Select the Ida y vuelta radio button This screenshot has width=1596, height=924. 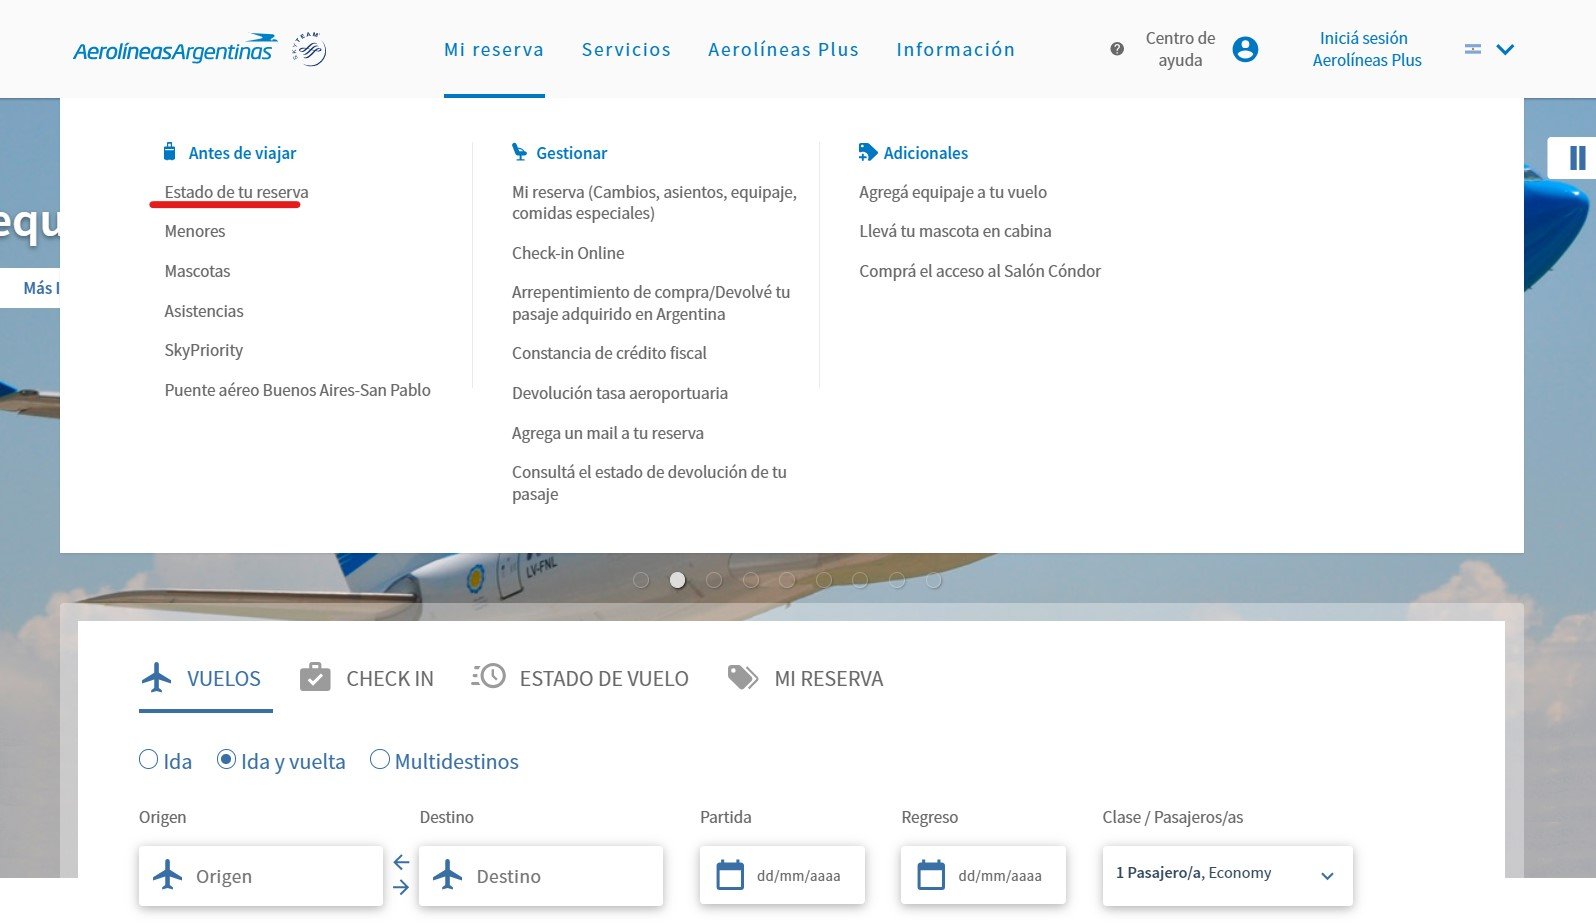point(226,760)
